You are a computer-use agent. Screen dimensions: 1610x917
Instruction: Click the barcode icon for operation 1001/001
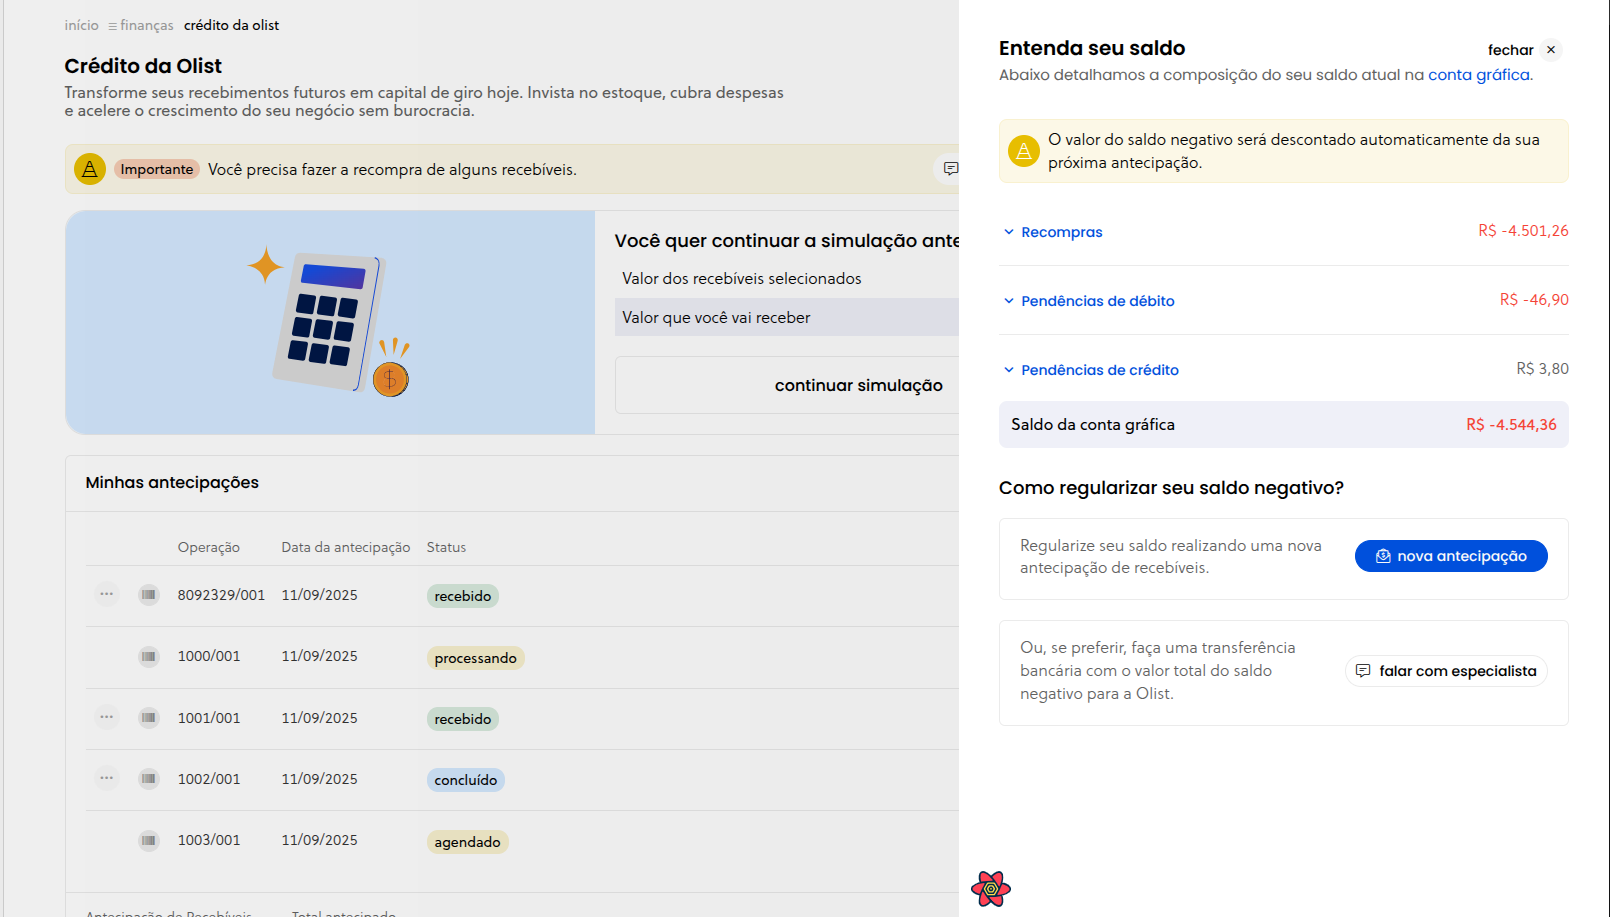[x=149, y=718]
